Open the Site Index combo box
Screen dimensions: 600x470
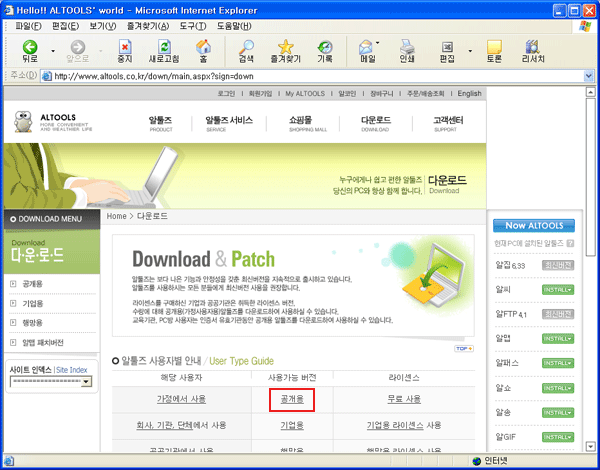point(51,381)
